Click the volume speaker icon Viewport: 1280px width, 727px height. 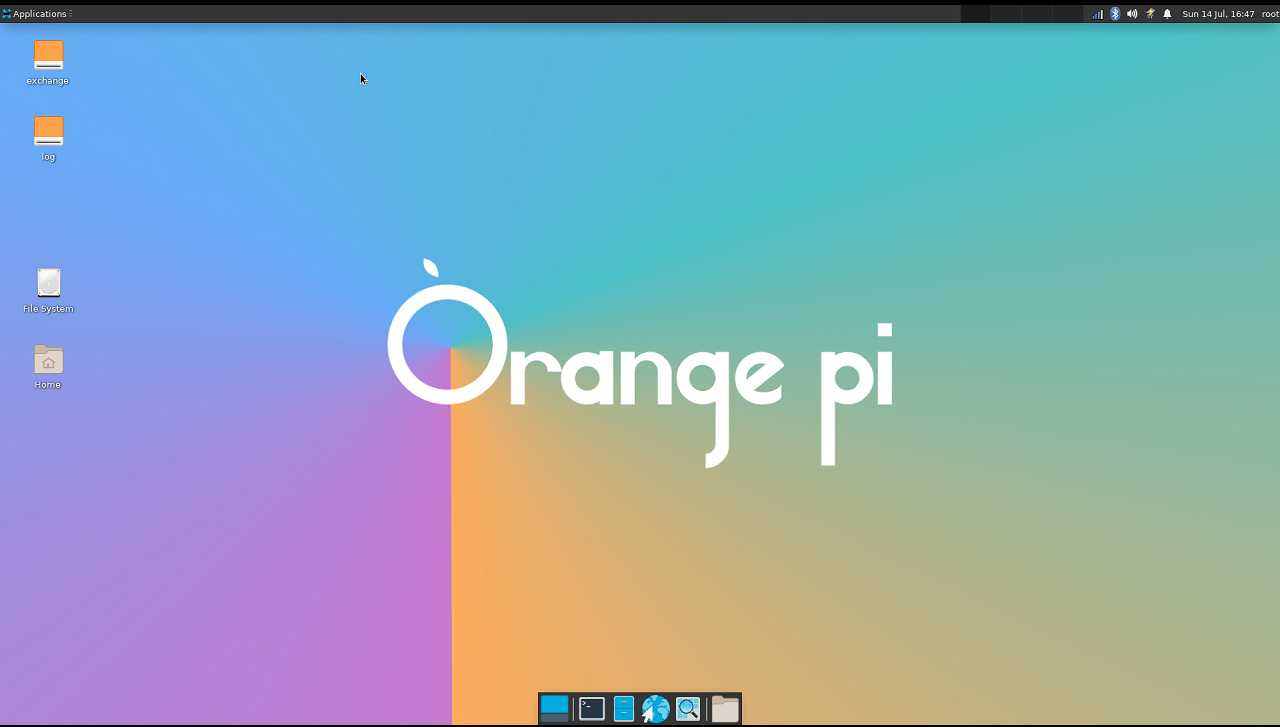pyautogui.click(x=1132, y=14)
